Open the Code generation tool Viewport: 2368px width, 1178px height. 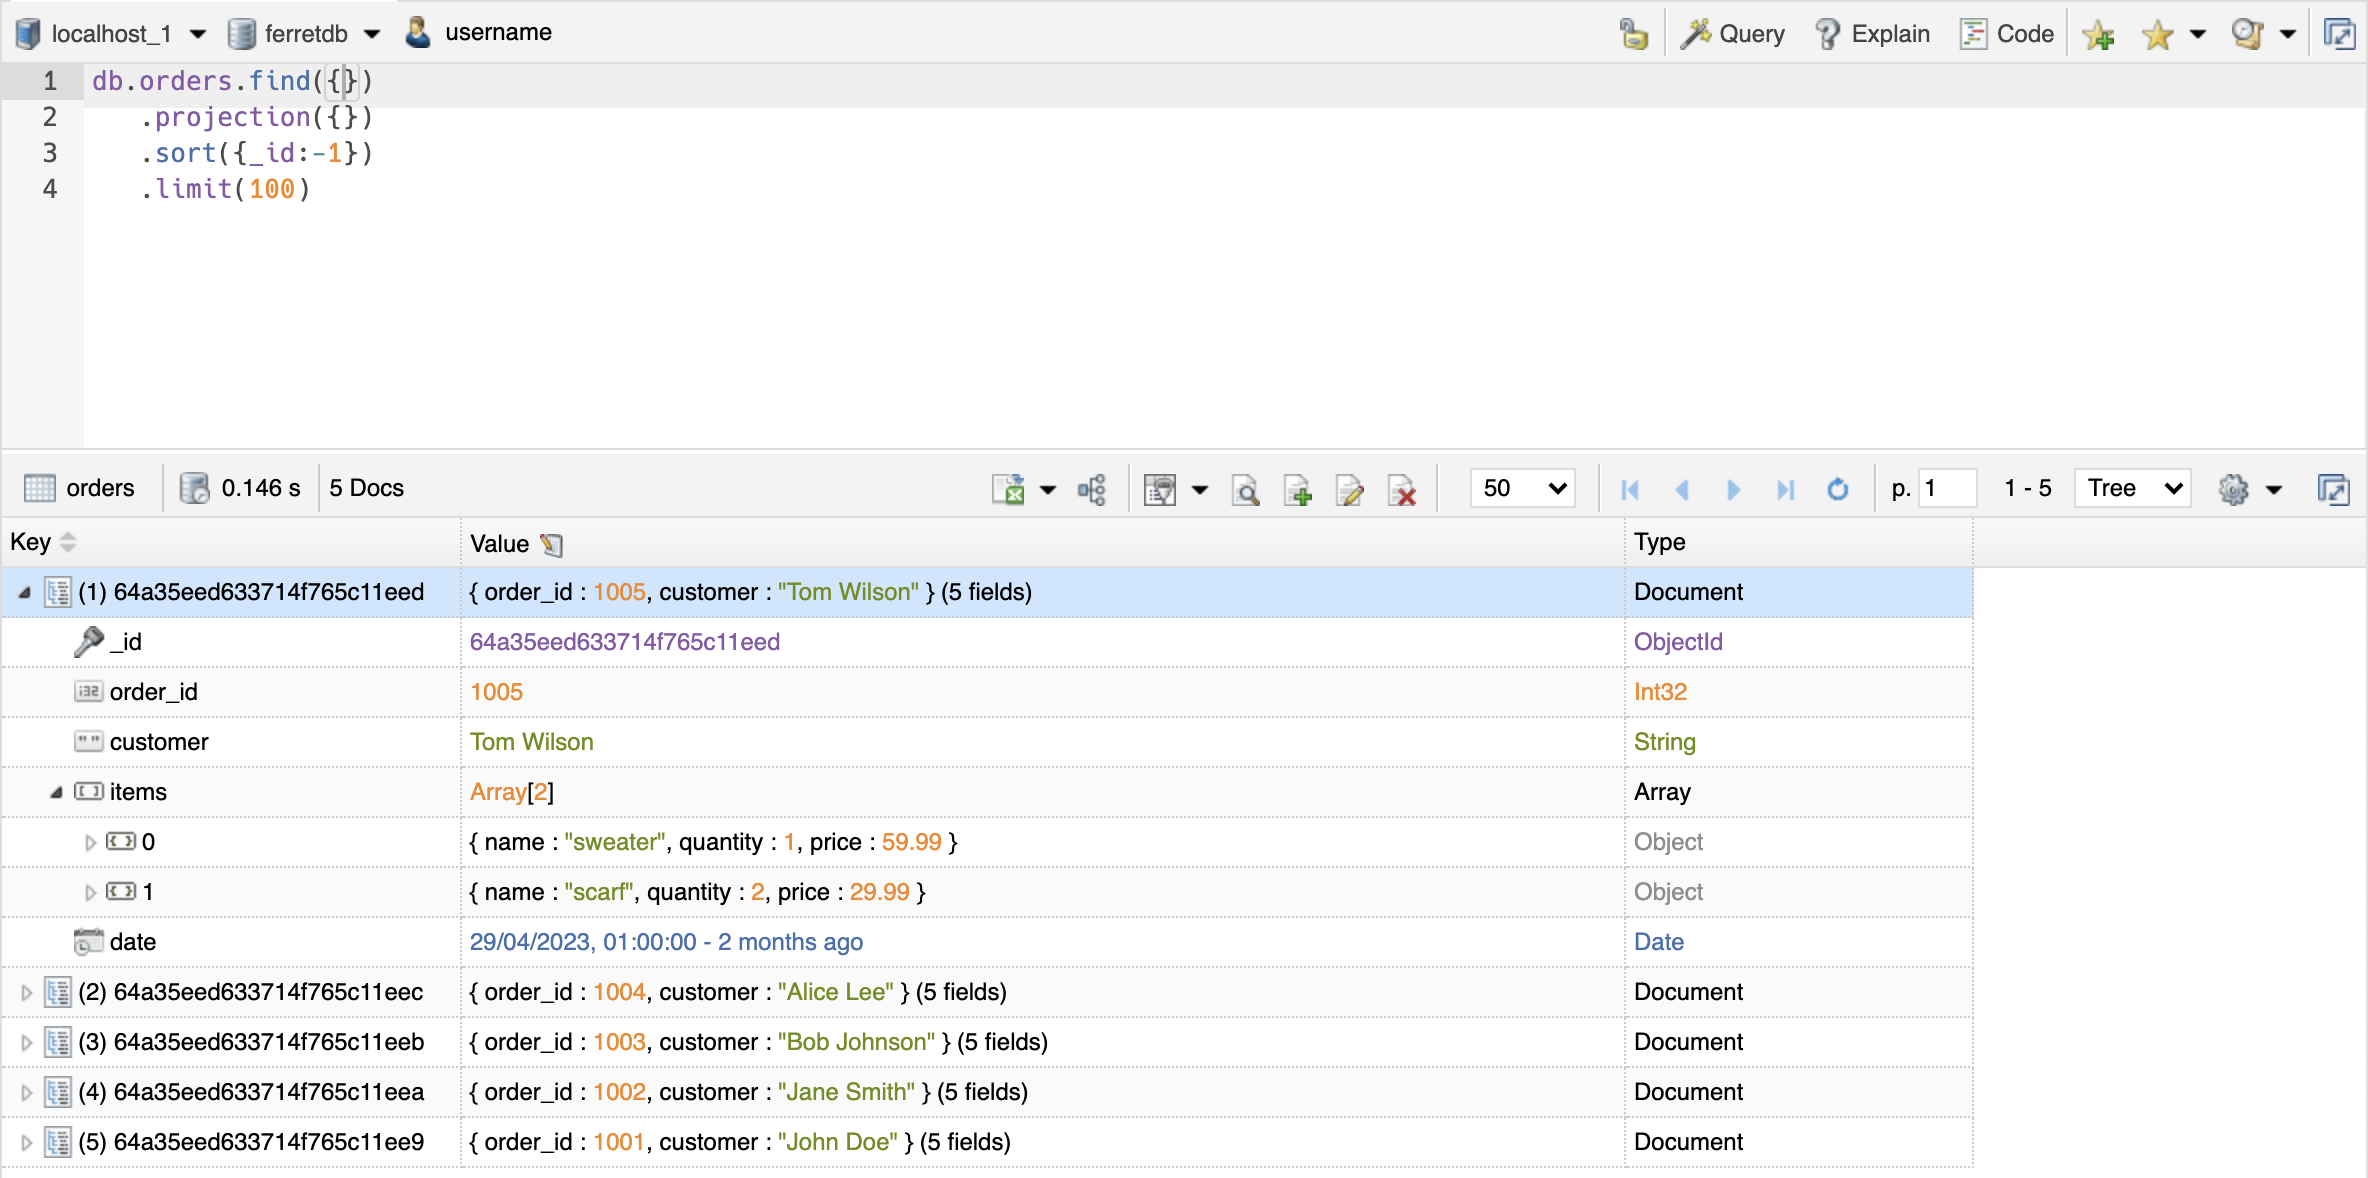[2008, 34]
